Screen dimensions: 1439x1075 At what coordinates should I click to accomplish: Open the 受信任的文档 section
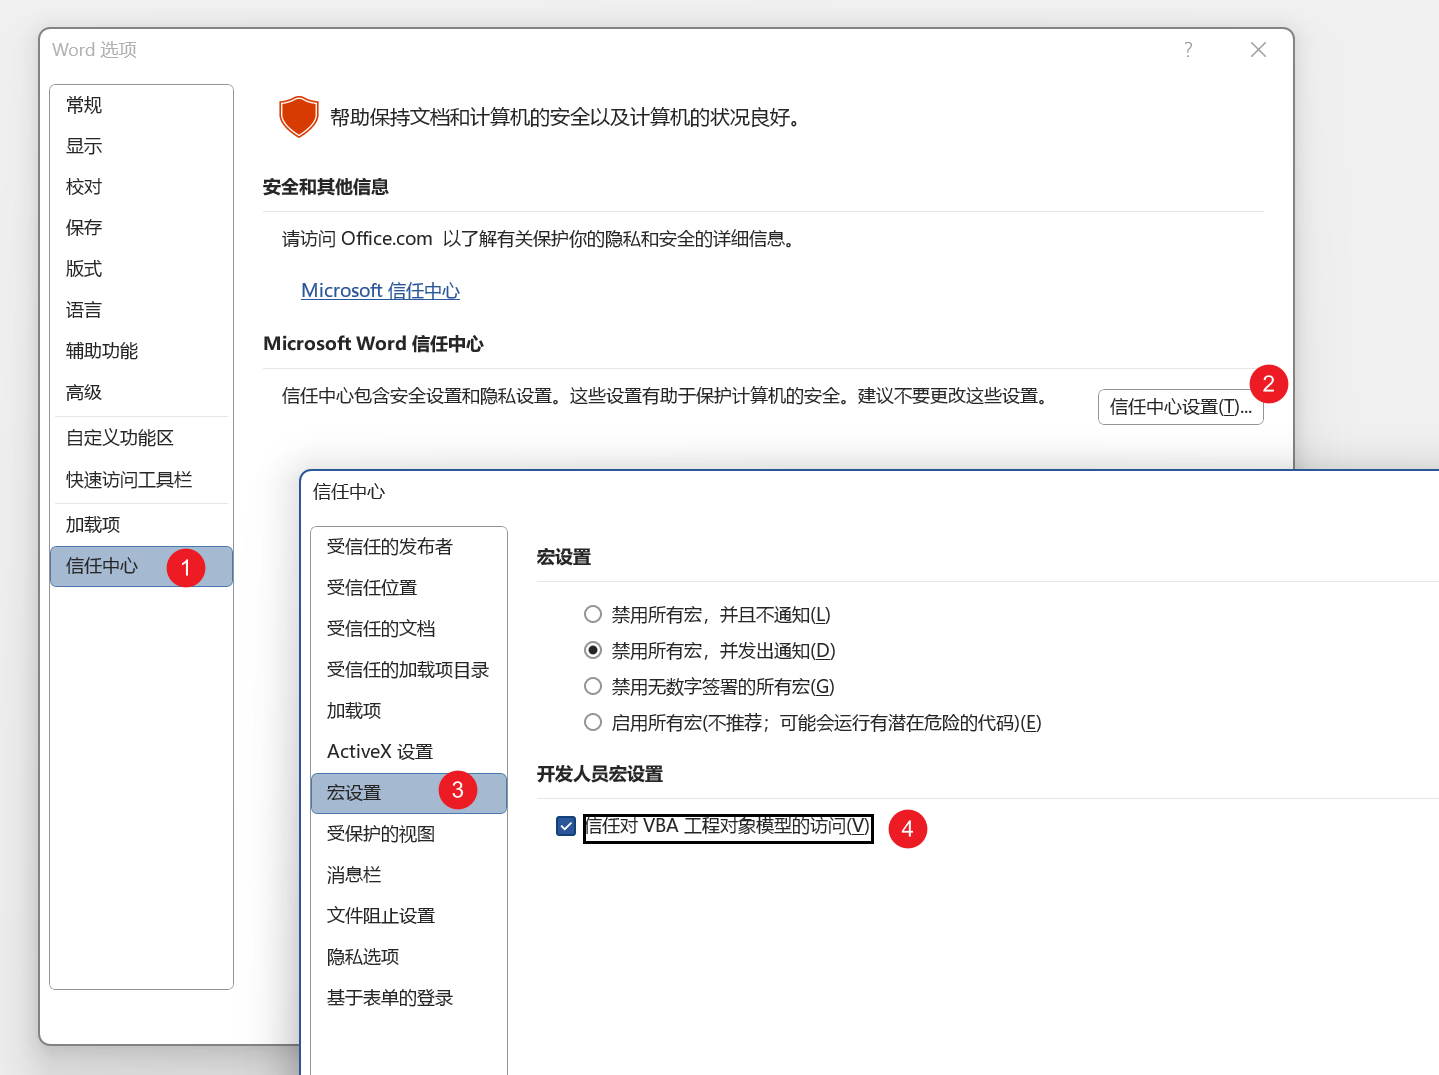(x=408, y=629)
